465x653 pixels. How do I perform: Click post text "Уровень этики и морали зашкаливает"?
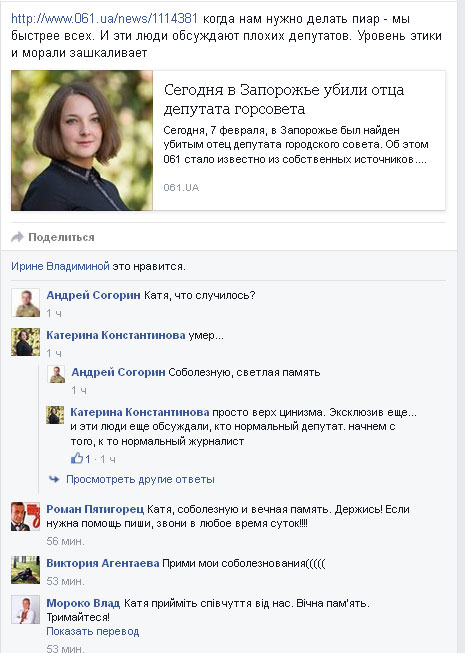pos(226,45)
